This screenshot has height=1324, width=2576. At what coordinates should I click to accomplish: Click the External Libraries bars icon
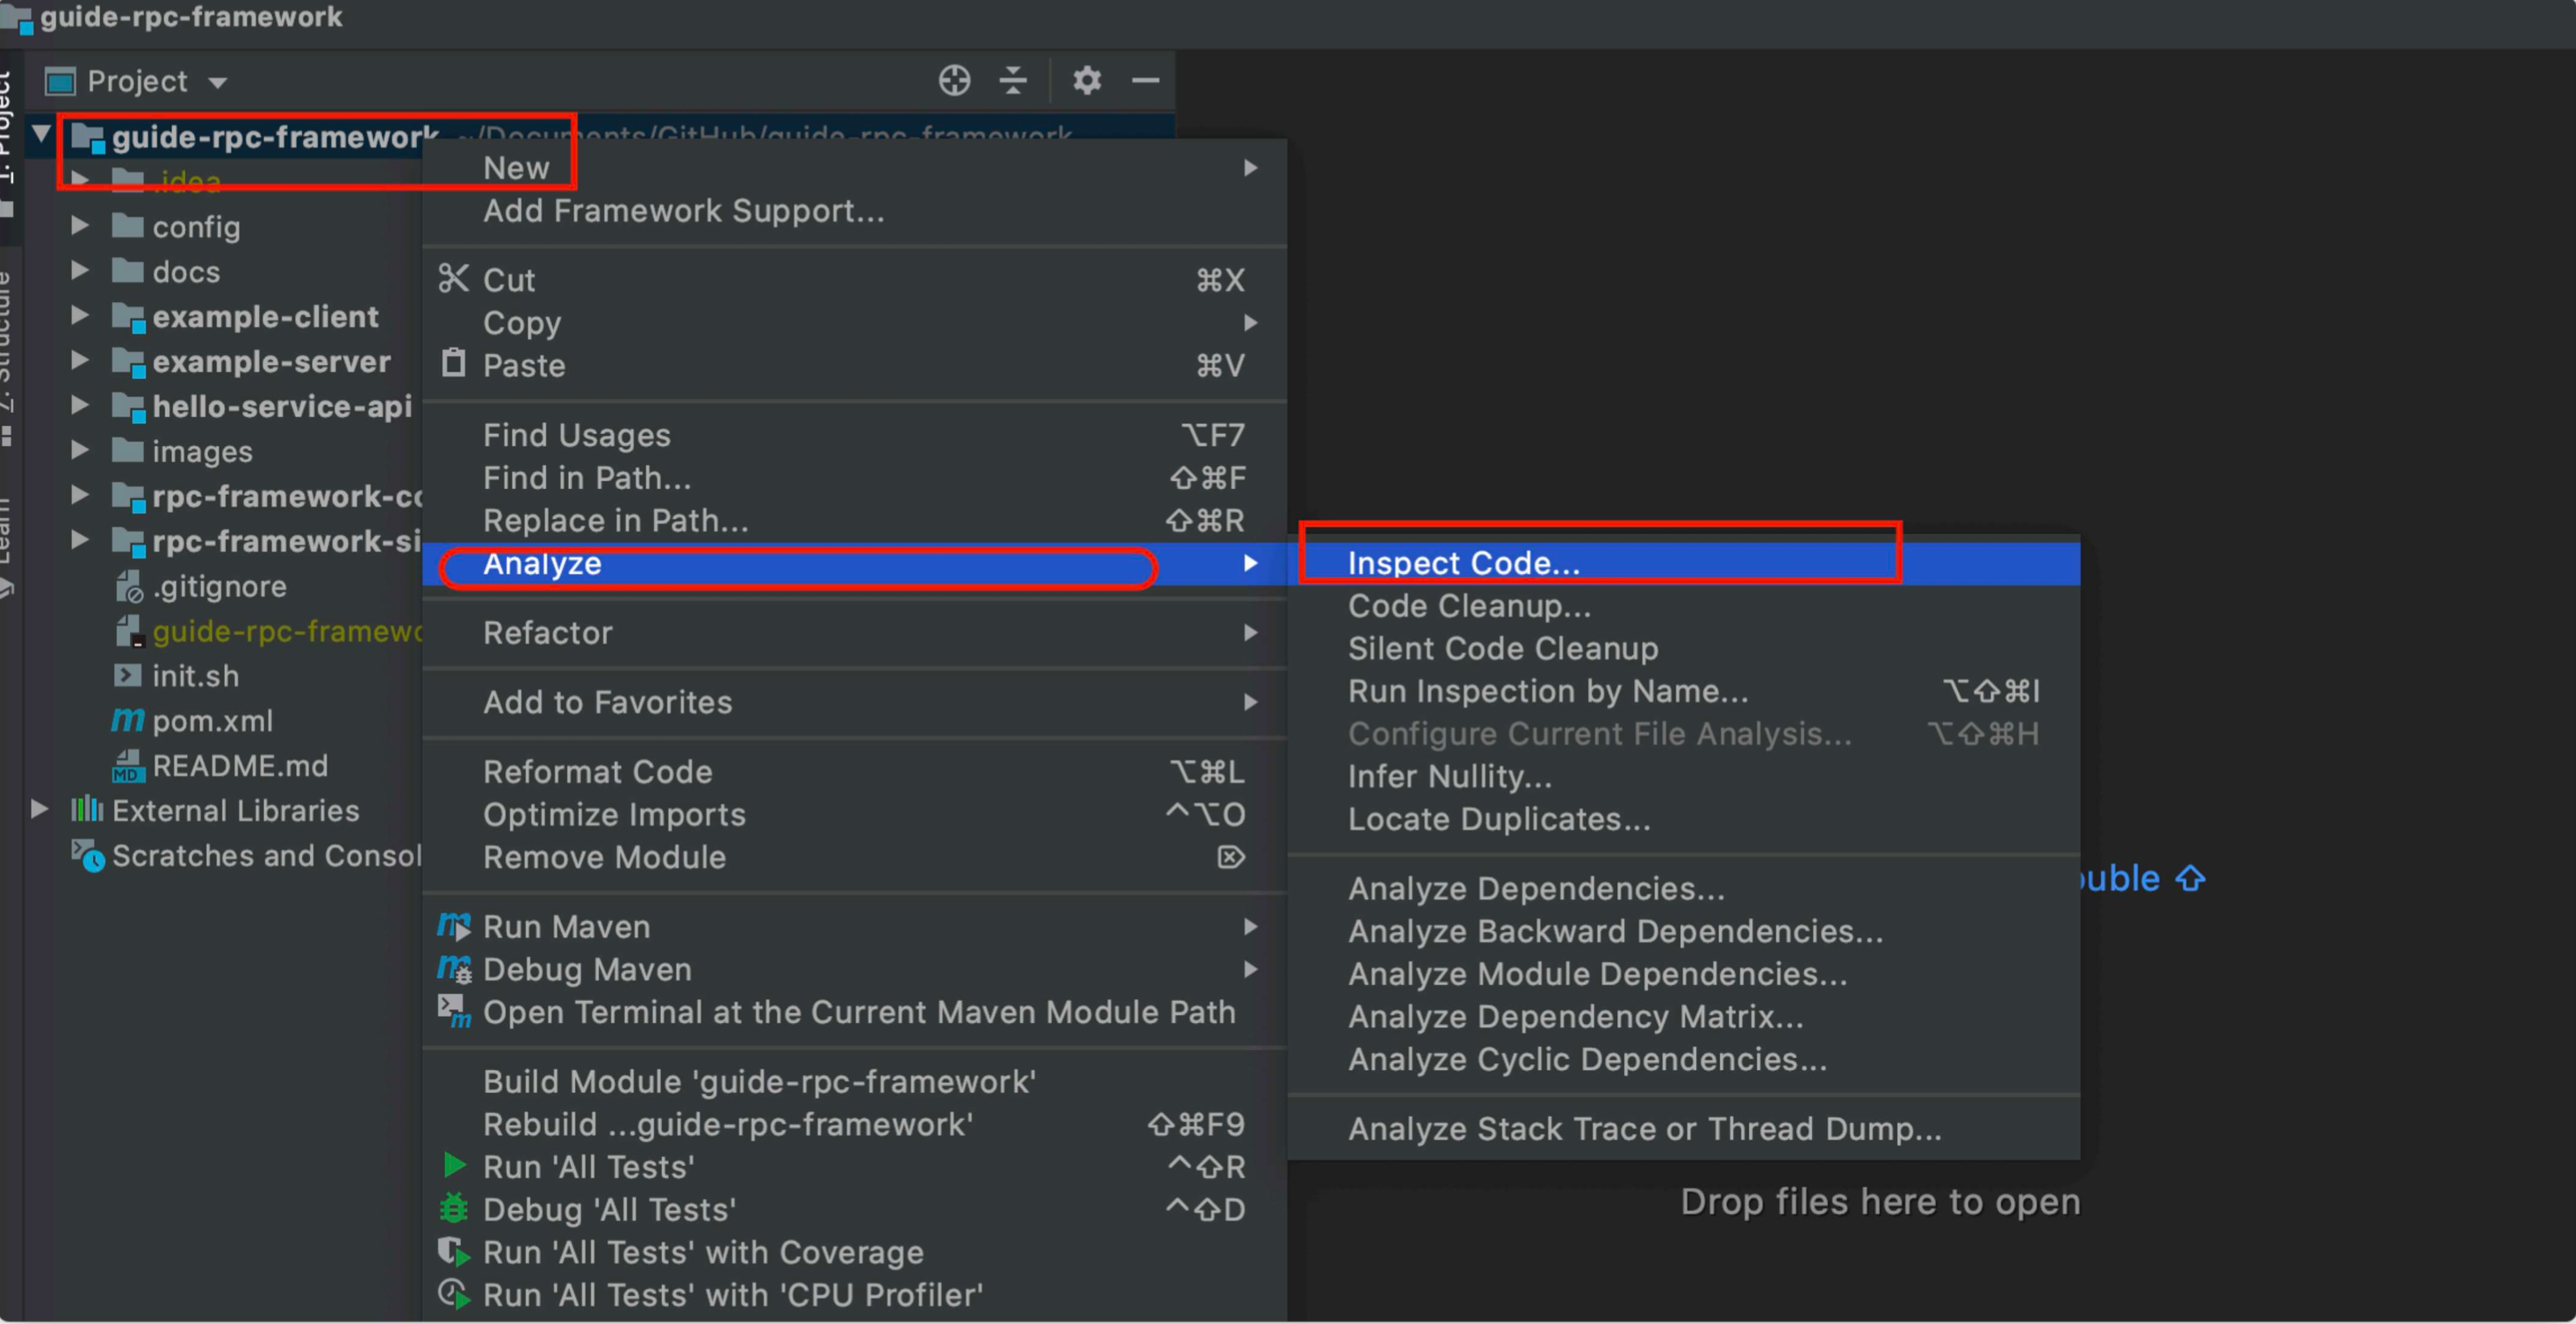click(x=87, y=809)
